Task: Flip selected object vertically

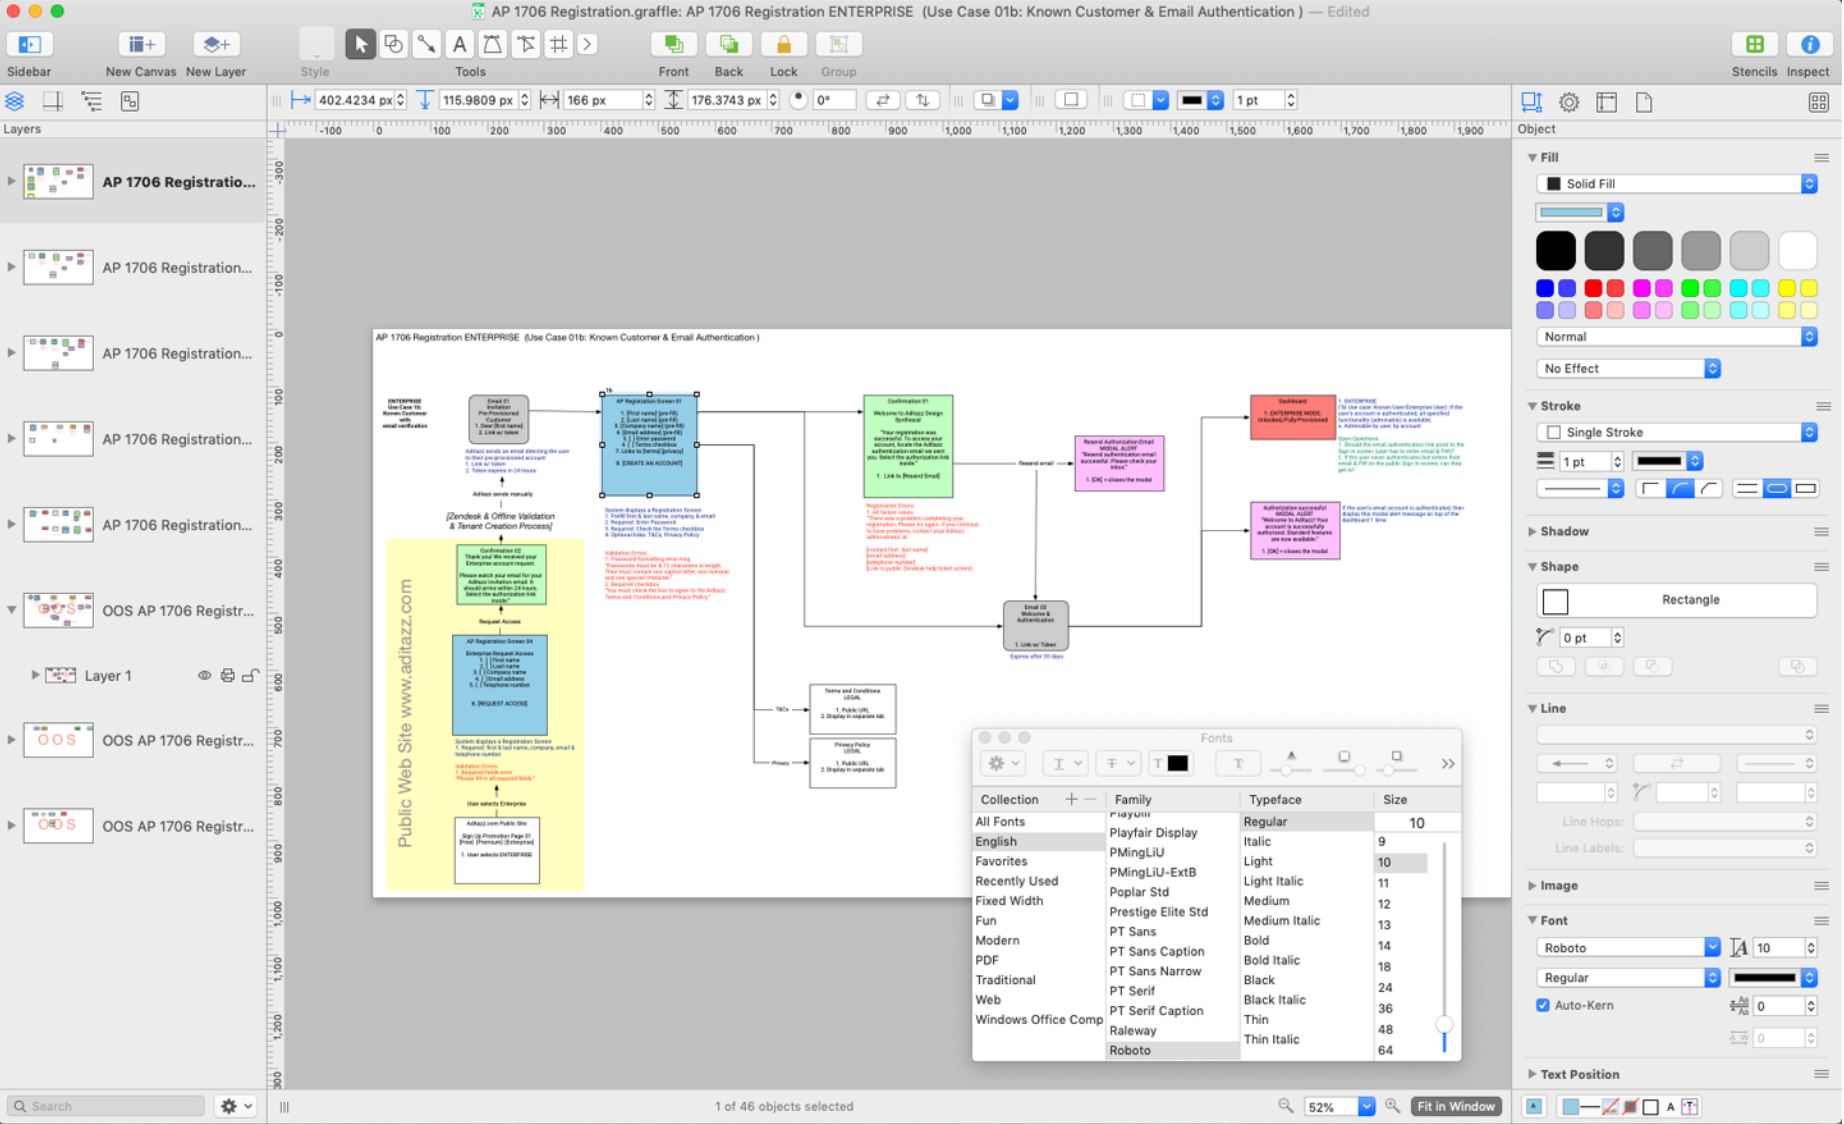Action: pyautogui.click(x=922, y=100)
